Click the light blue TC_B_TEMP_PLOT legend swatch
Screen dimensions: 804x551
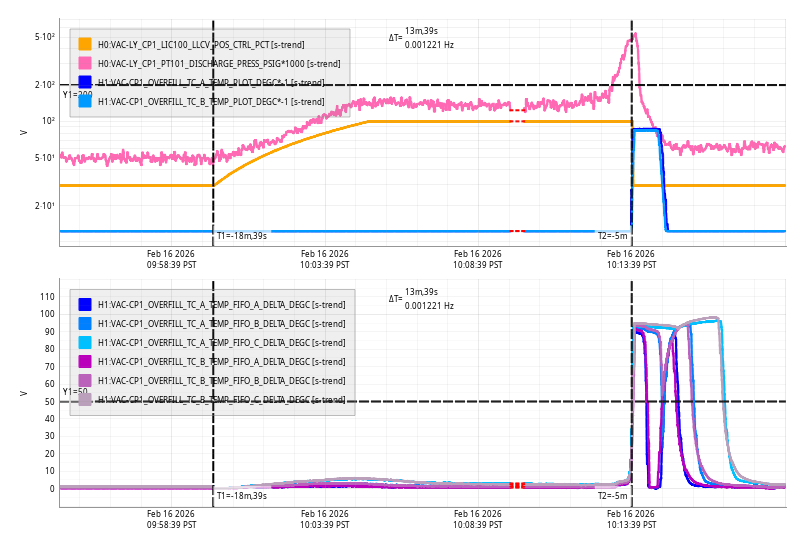85,101
